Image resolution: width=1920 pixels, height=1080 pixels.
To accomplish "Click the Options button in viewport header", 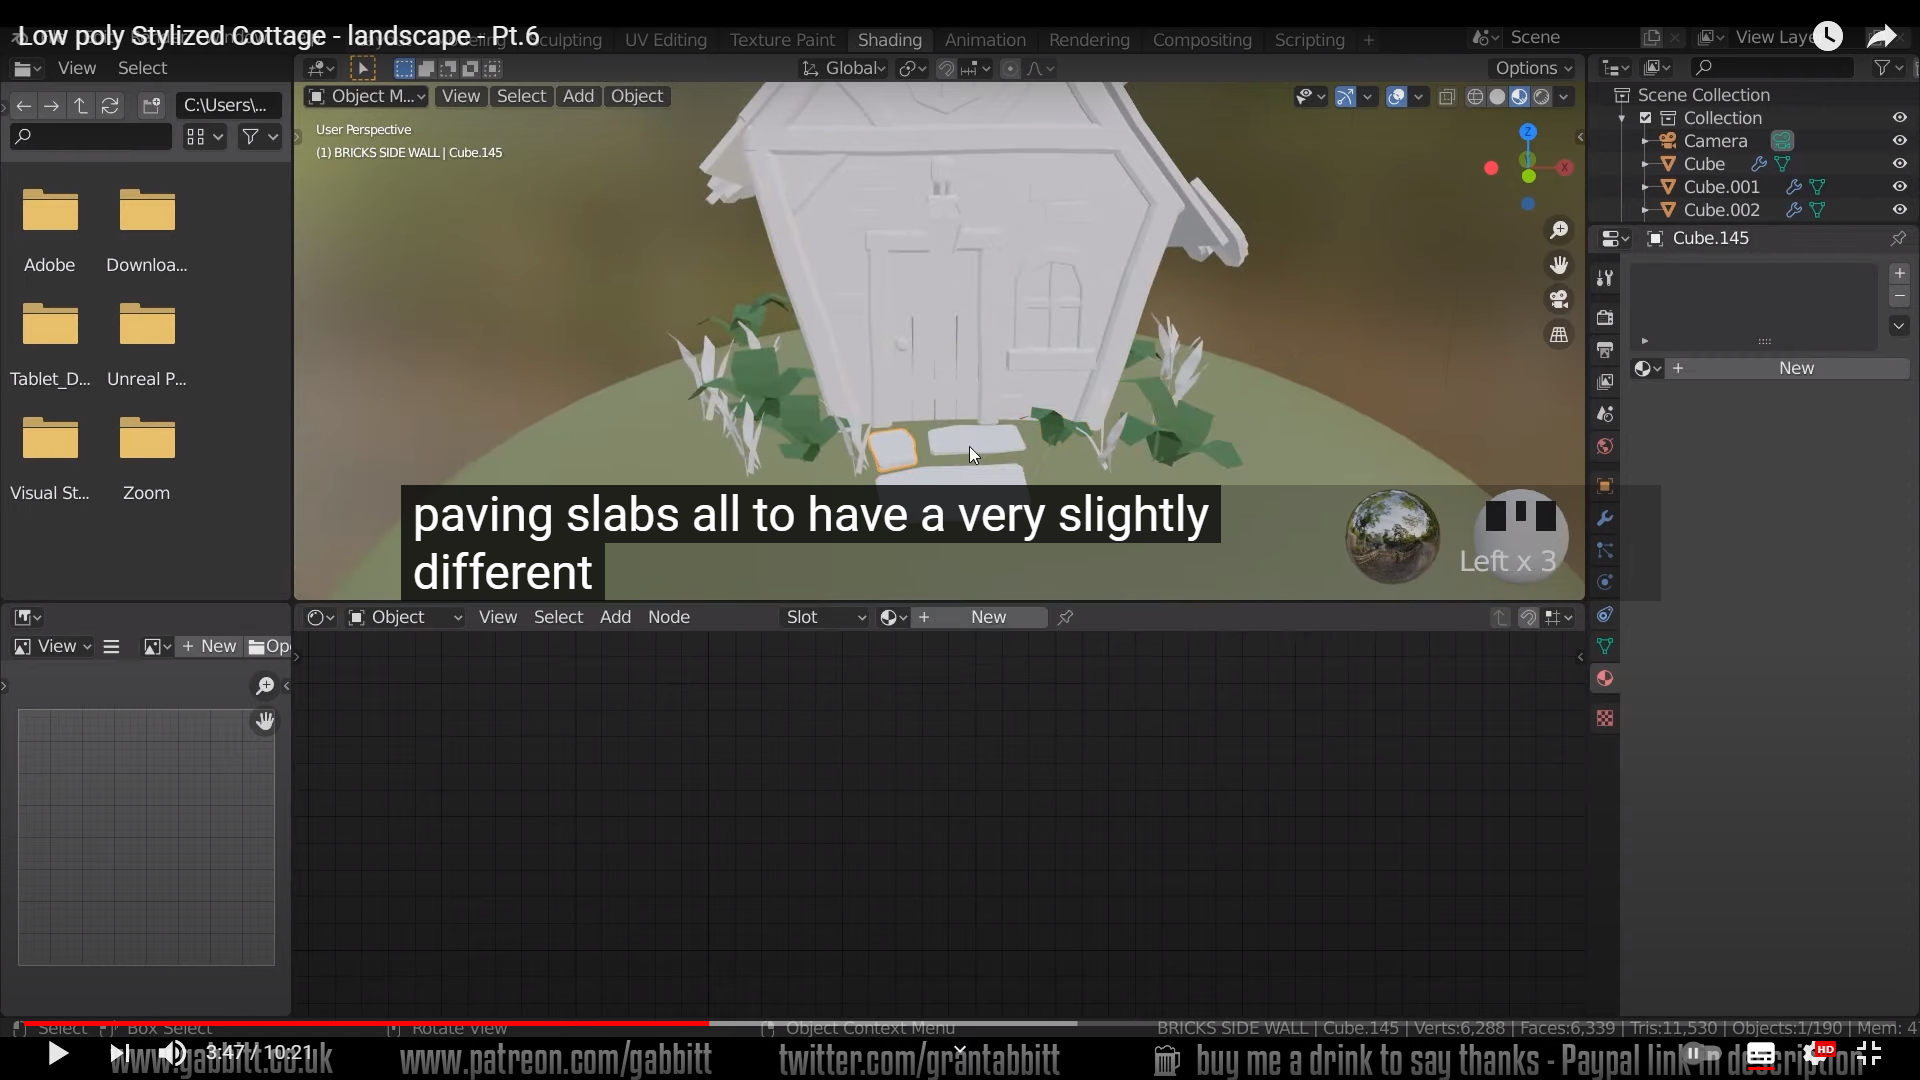I will tap(1533, 68).
